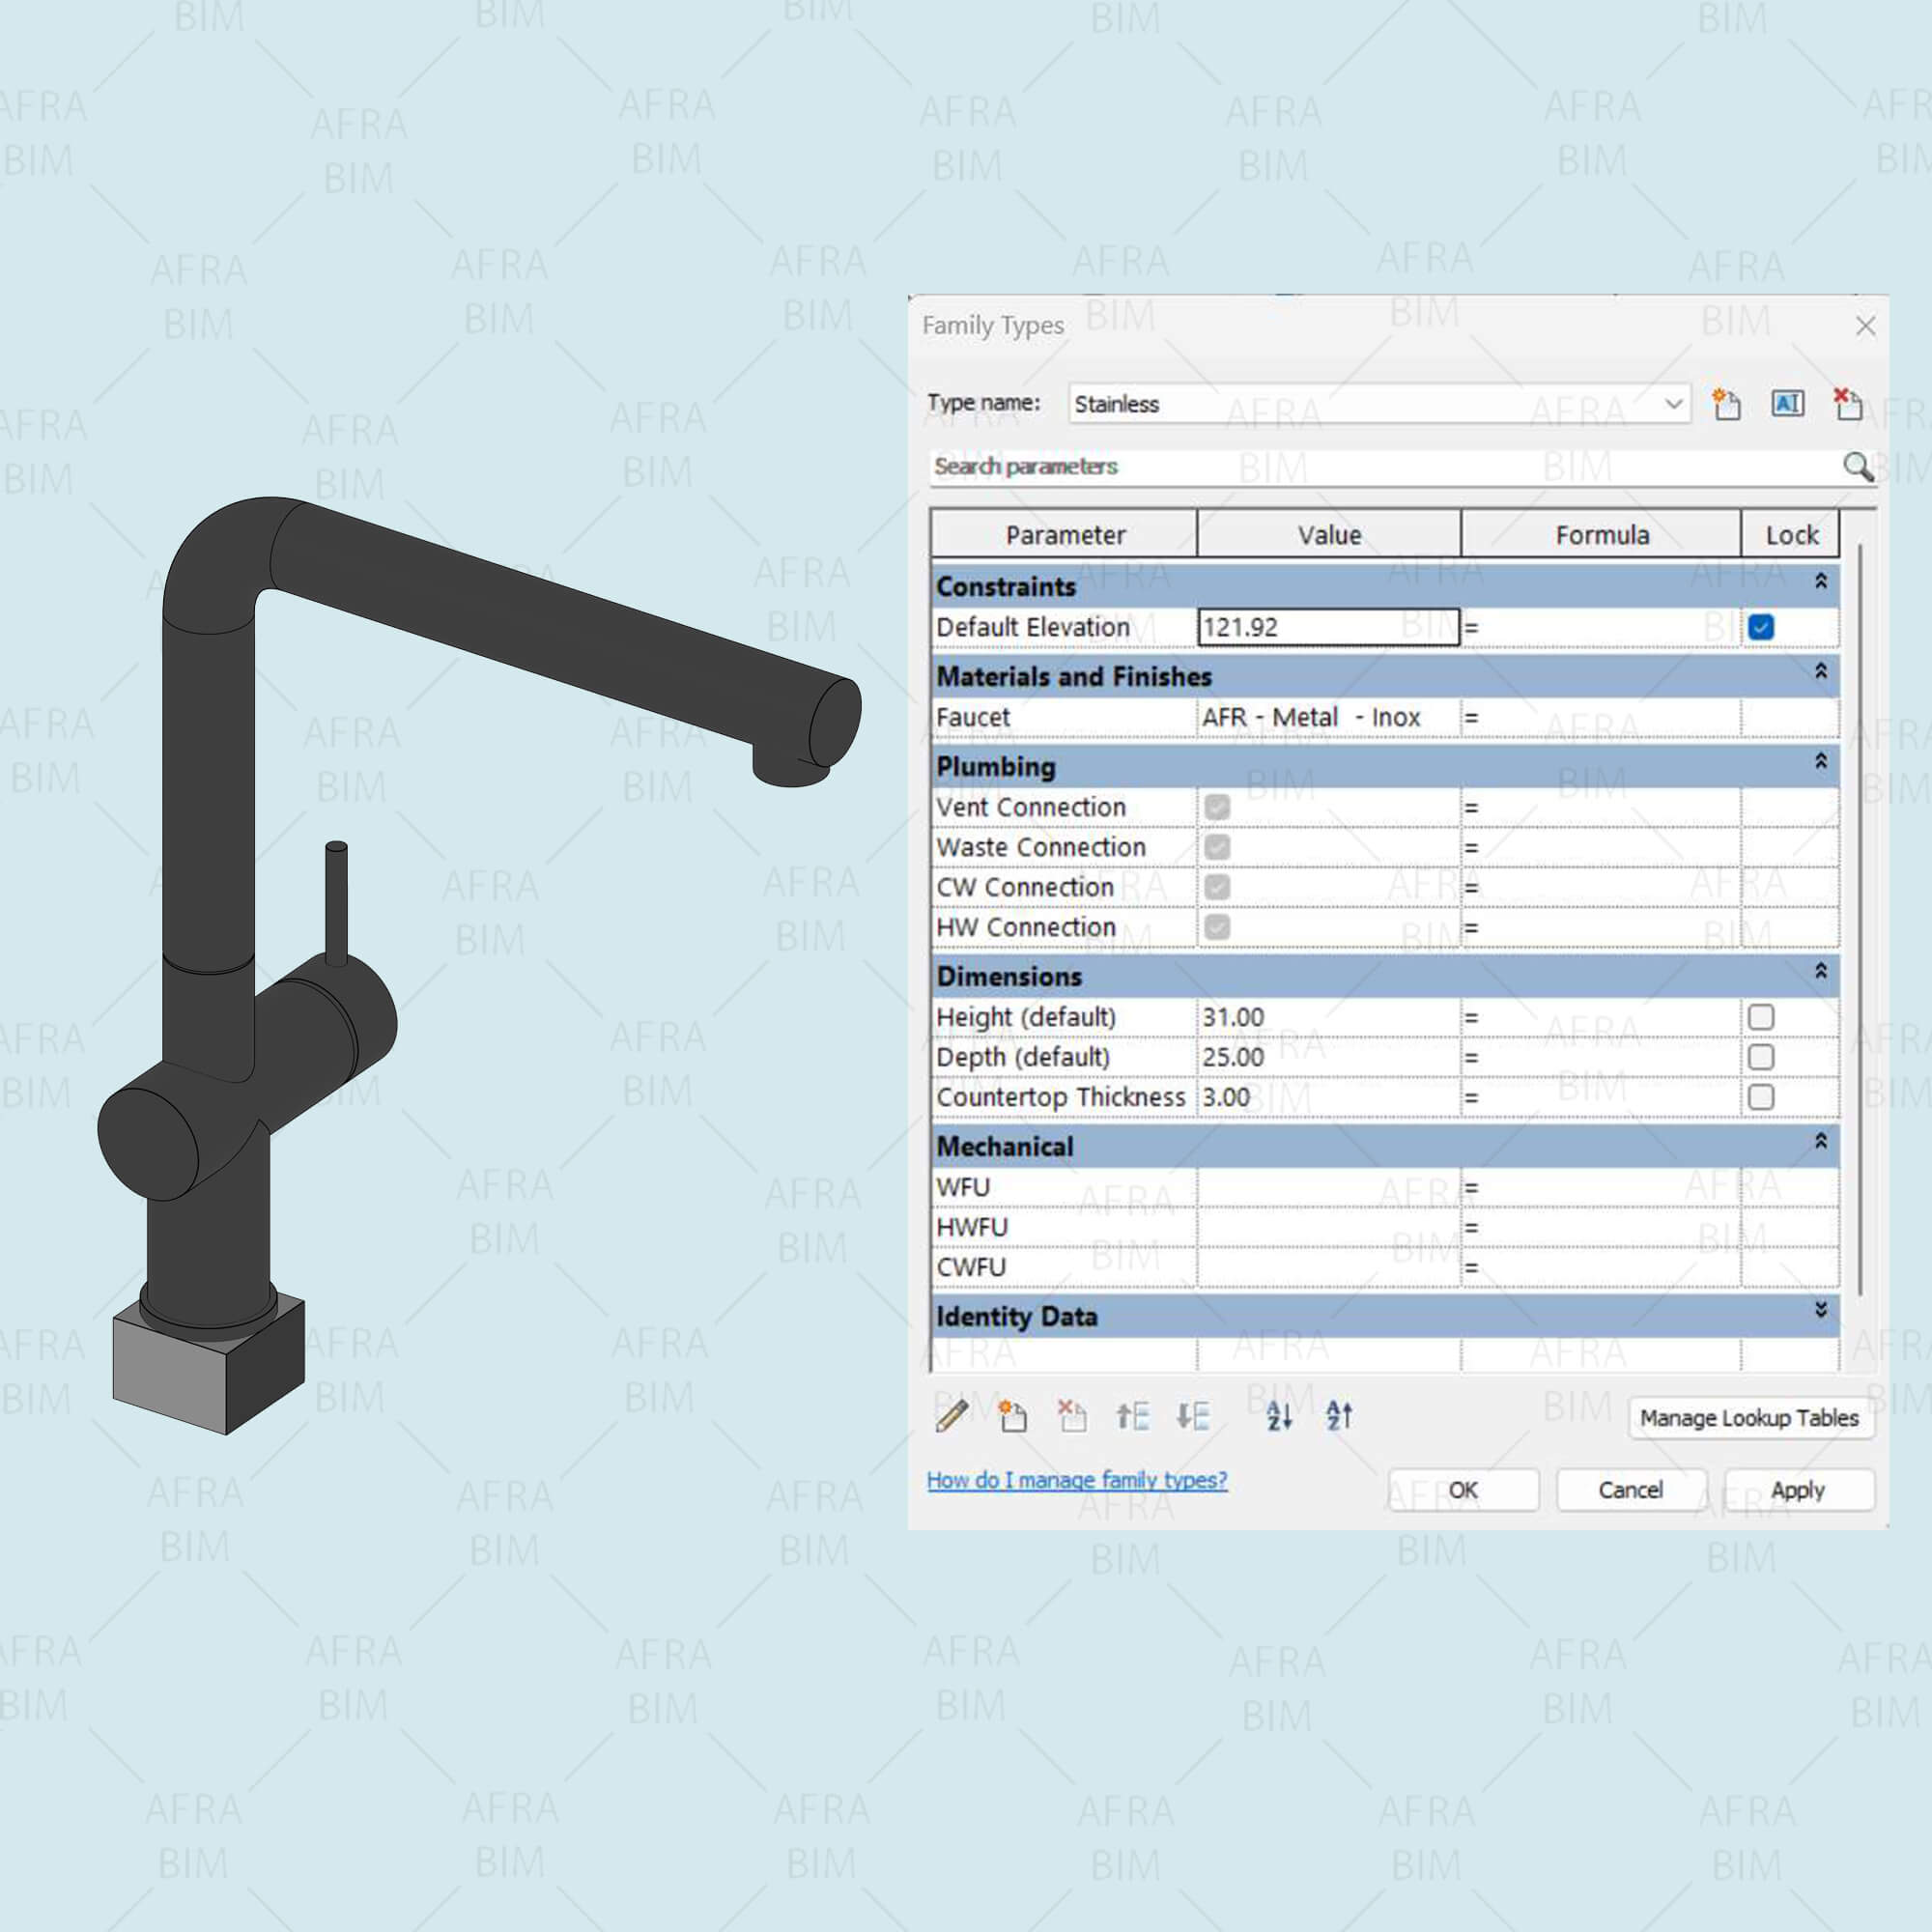
Task: Click the Delete Type icon
Action: pos(1847,404)
